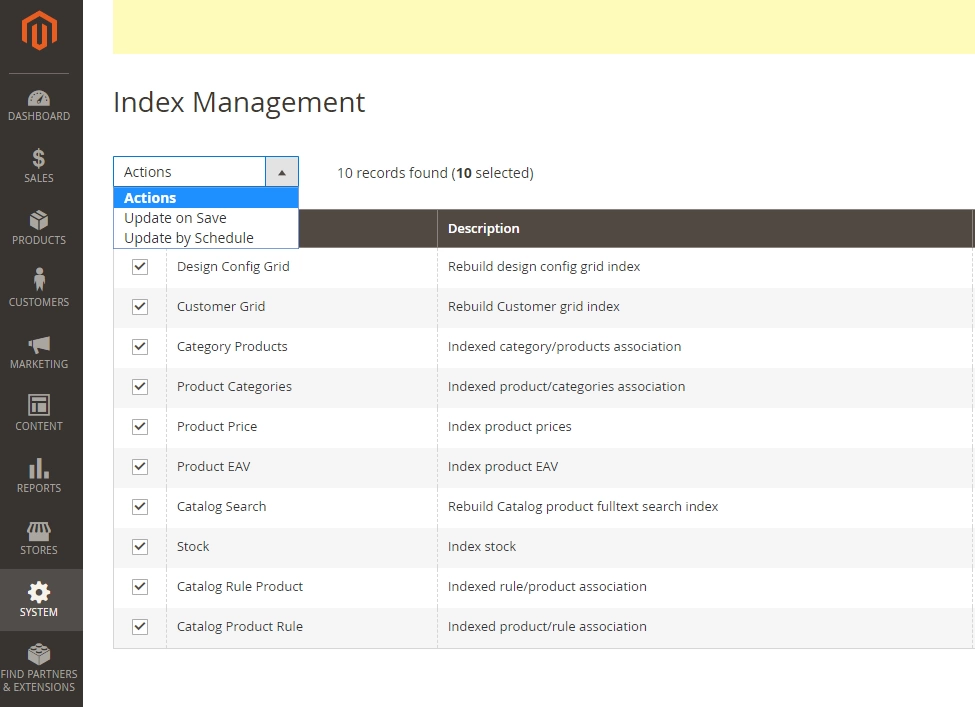
Task: Uncheck the Product Price checkbox
Action: [x=140, y=427]
